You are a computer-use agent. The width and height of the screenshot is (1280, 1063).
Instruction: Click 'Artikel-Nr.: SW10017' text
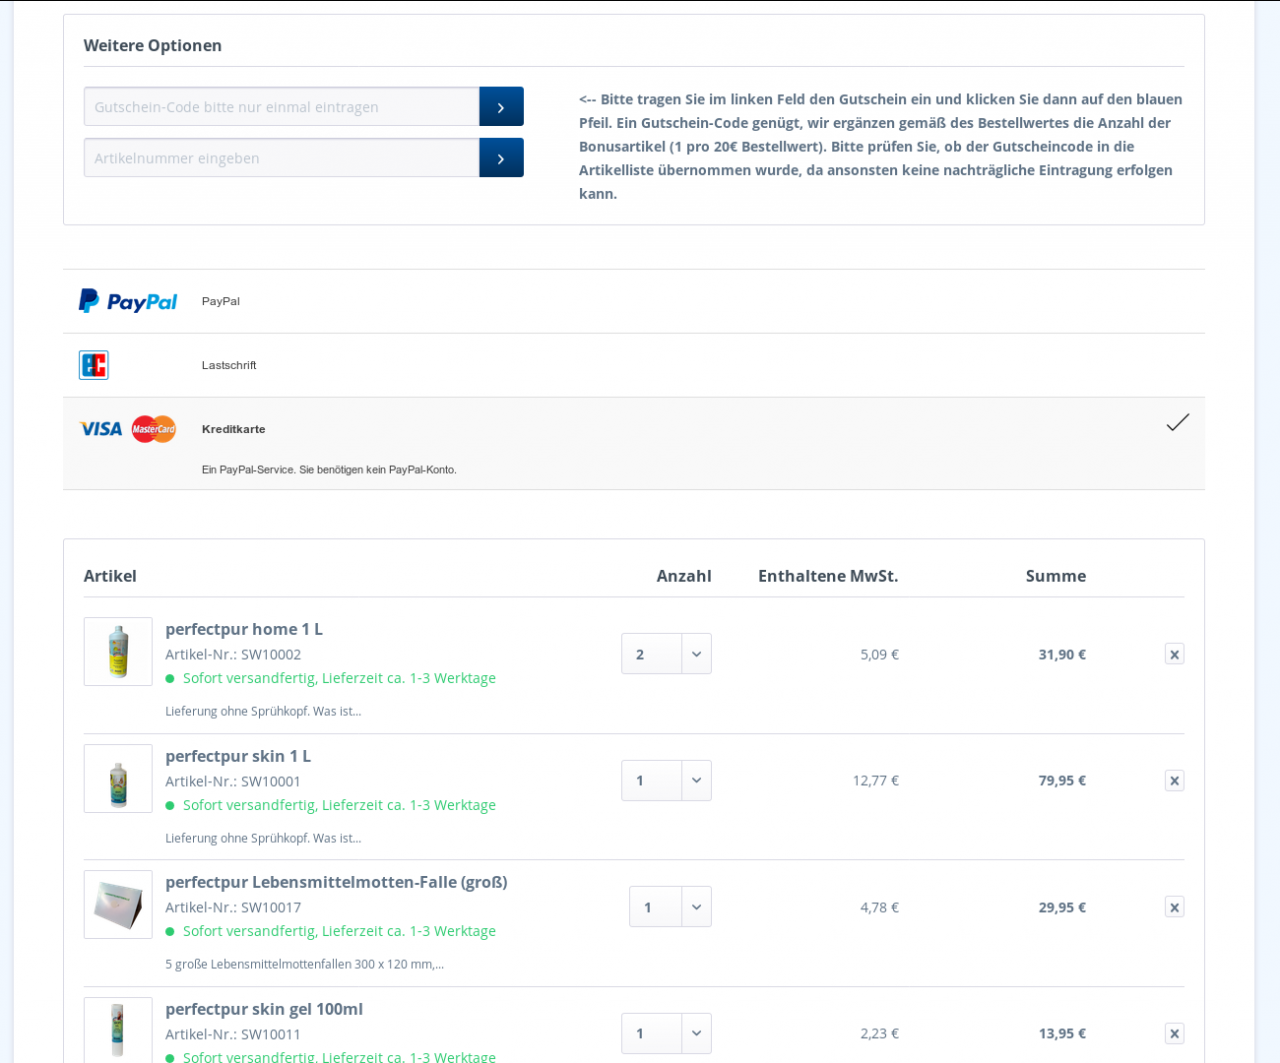tap(233, 907)
